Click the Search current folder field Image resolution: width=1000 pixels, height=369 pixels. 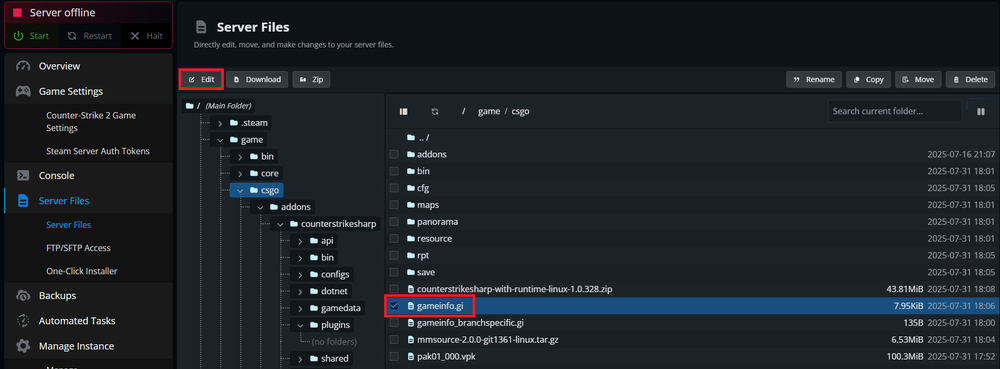point(894,111)
